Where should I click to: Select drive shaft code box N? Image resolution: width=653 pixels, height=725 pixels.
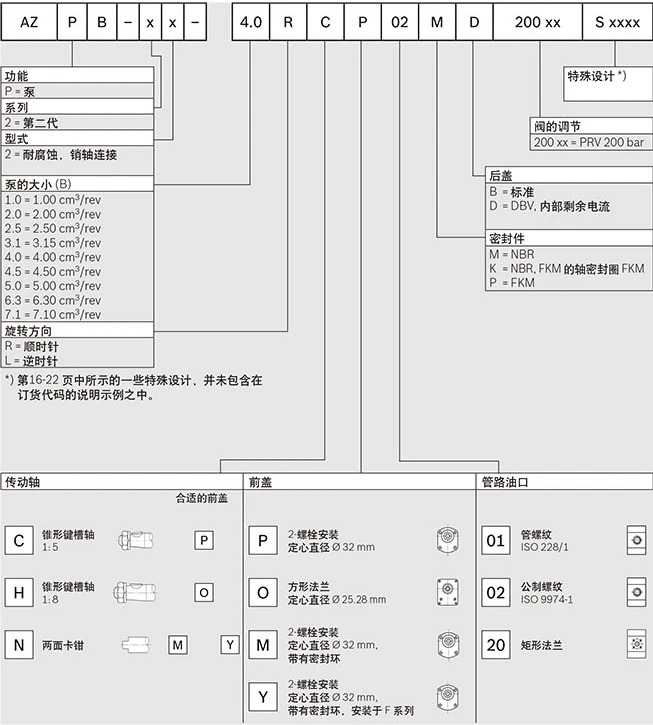click(x=19, y=645)
